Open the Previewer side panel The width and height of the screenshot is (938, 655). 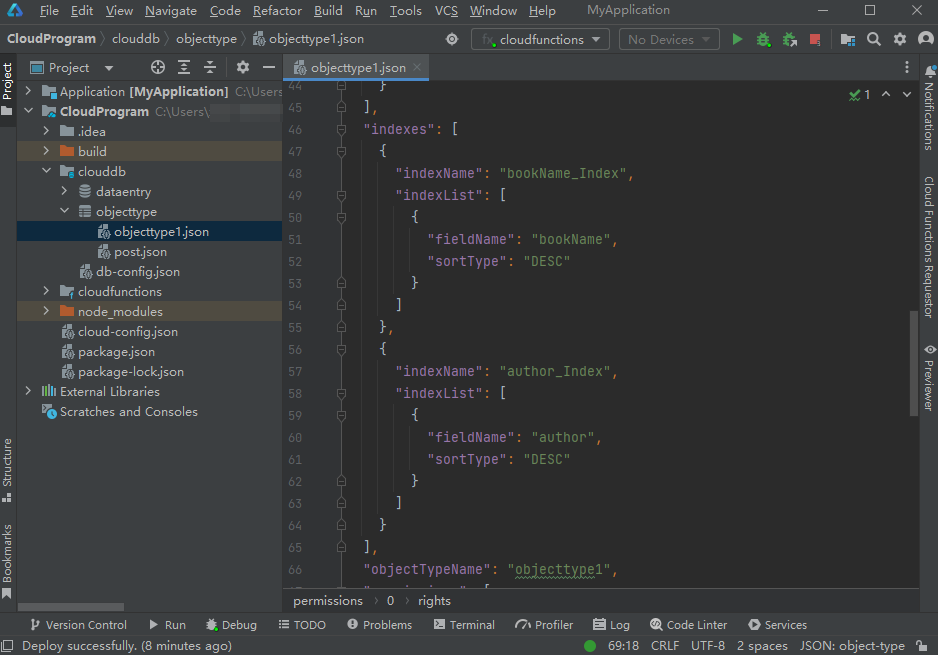point(929,377)
